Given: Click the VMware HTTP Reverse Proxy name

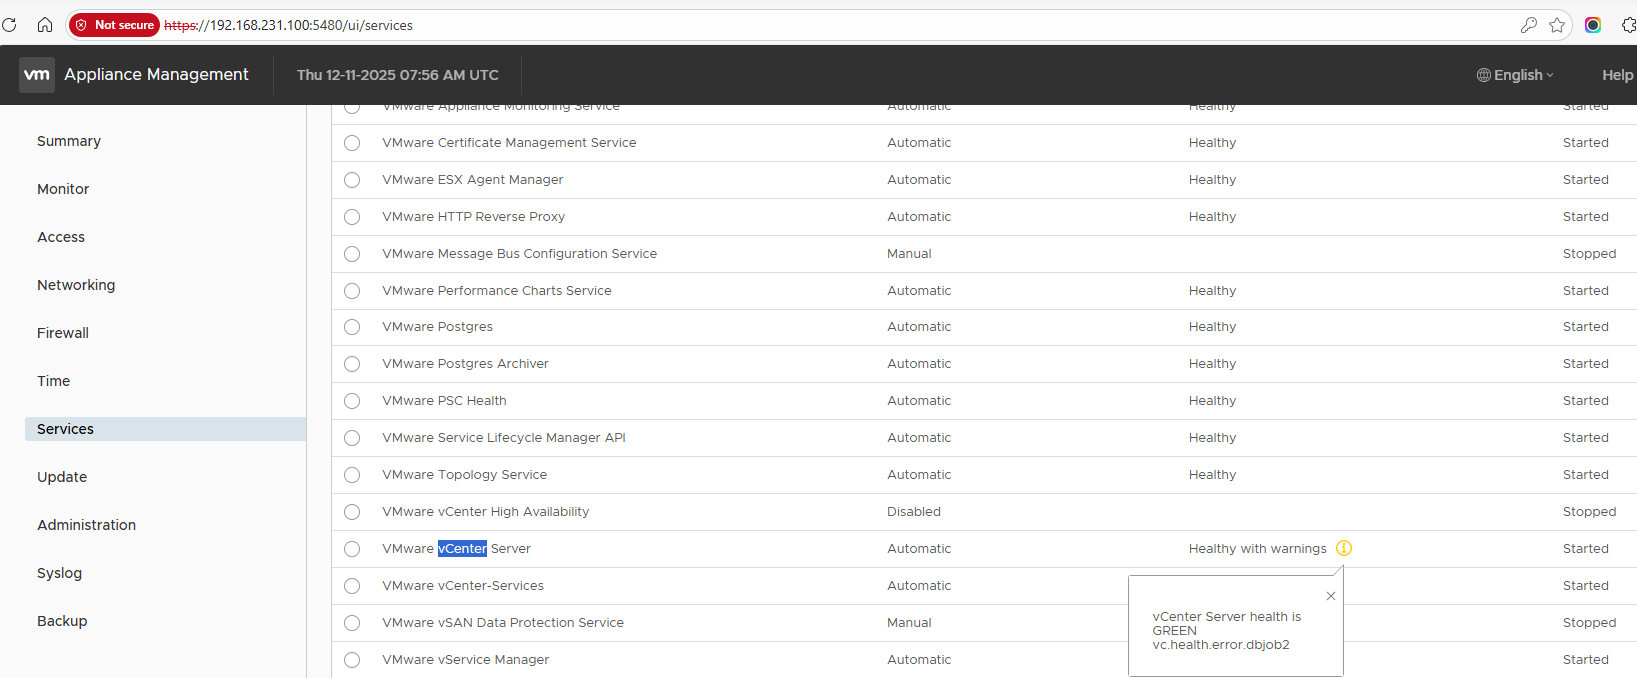Looking at the screenshot, I should point(473,217).
